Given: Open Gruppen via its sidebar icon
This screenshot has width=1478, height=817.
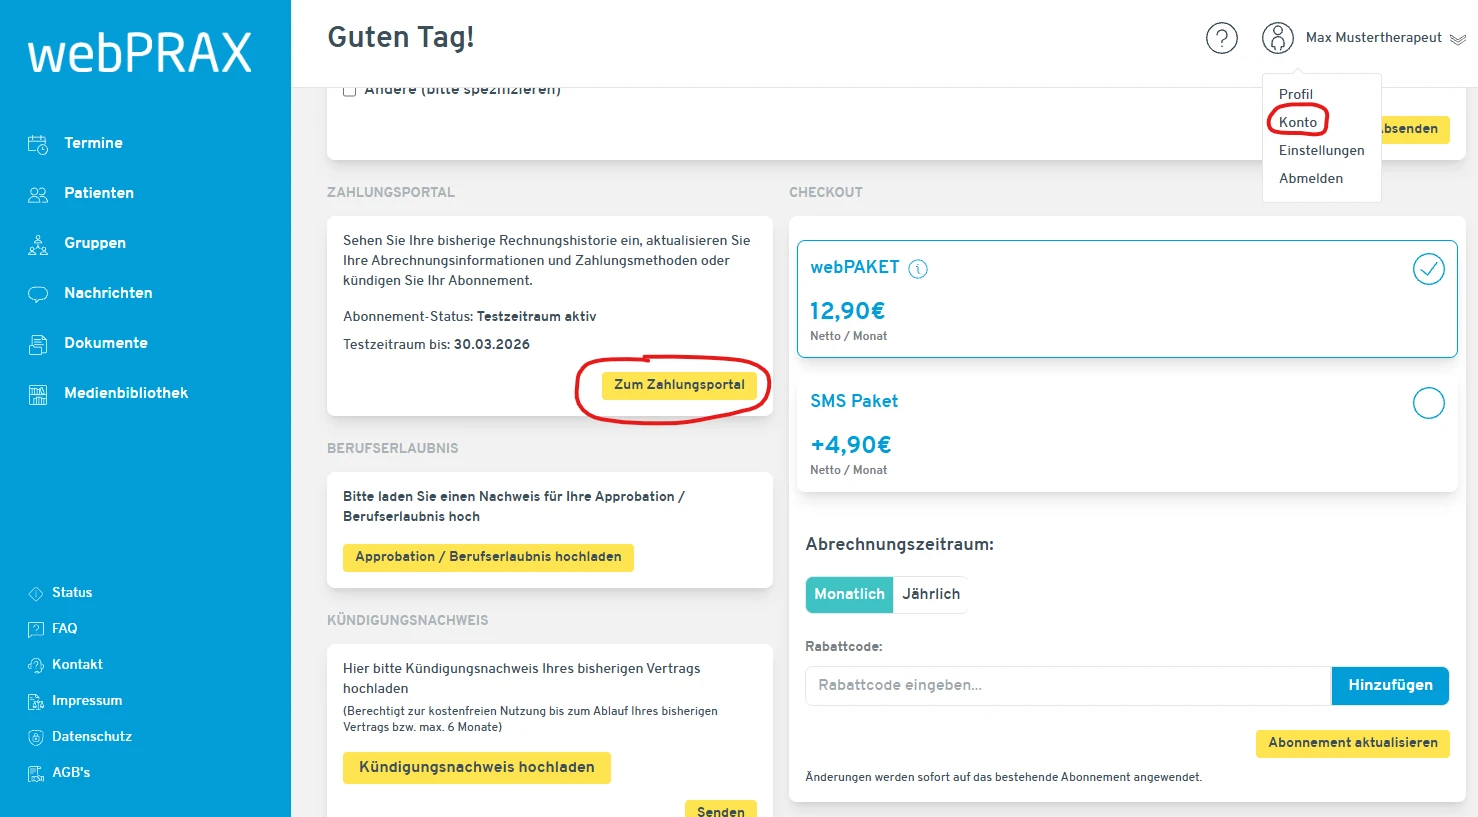Looking at the screenshot, I should click(38, 244).
